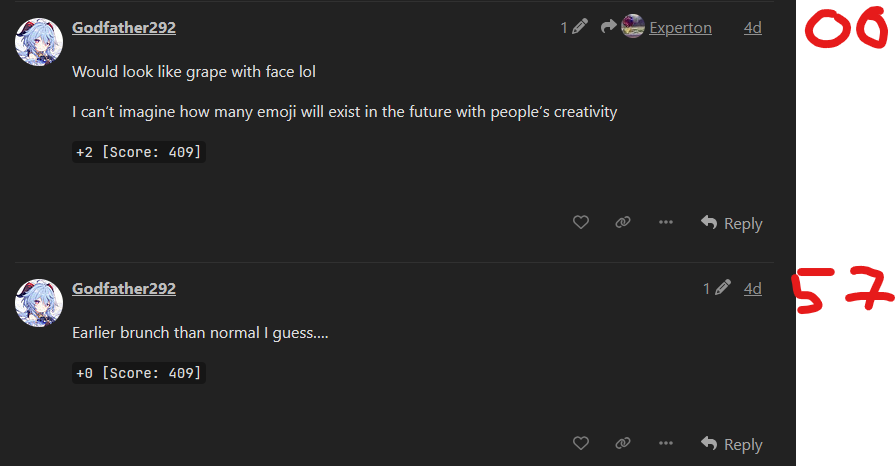This screenshot has height=466, width=896.
Task: Click the +0 Score: 409 code block
Action: point(139,373)
